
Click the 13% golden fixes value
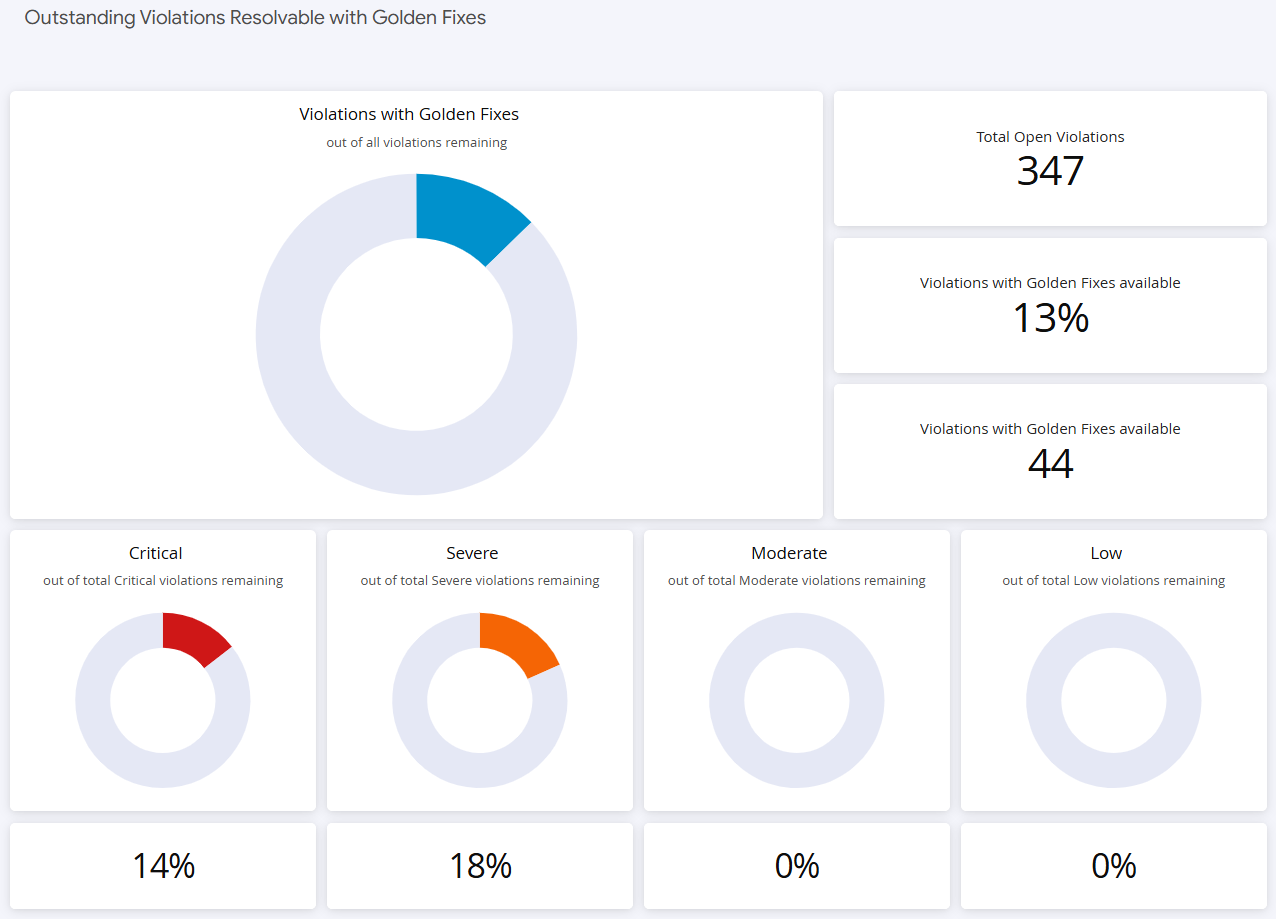pos(1050,318)
